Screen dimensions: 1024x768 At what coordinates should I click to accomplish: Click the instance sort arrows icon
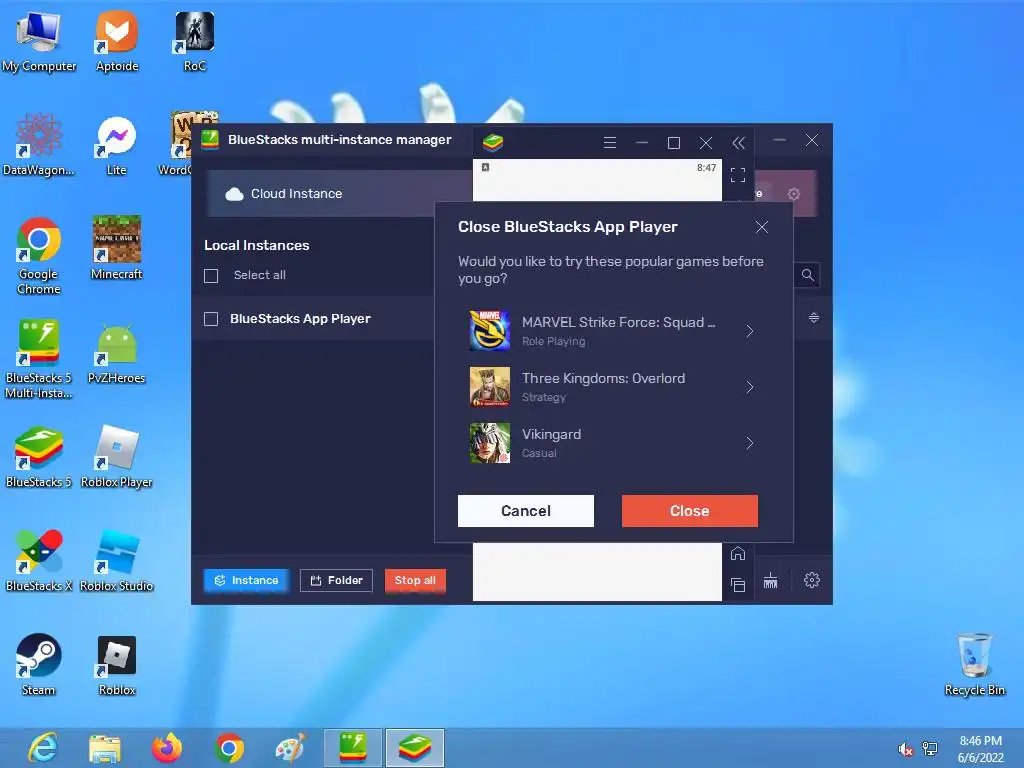(x=814, y=318)
